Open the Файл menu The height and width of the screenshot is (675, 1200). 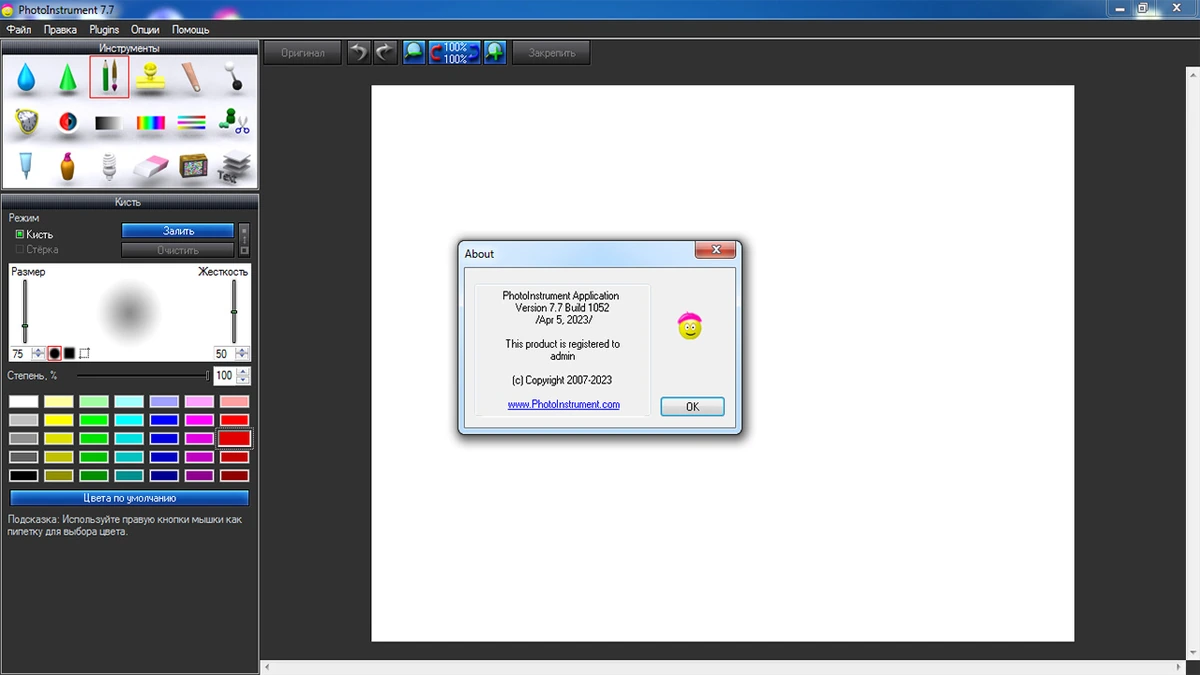click(18, 30)
